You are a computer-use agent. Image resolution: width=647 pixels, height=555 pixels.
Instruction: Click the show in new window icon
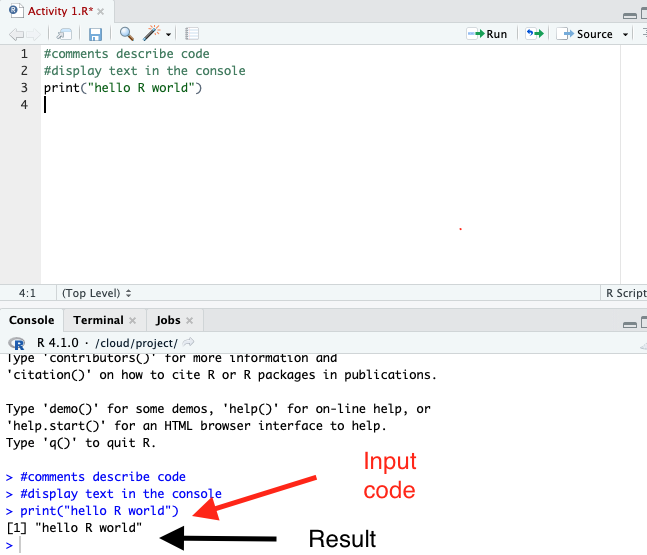[x=63, y=34]
